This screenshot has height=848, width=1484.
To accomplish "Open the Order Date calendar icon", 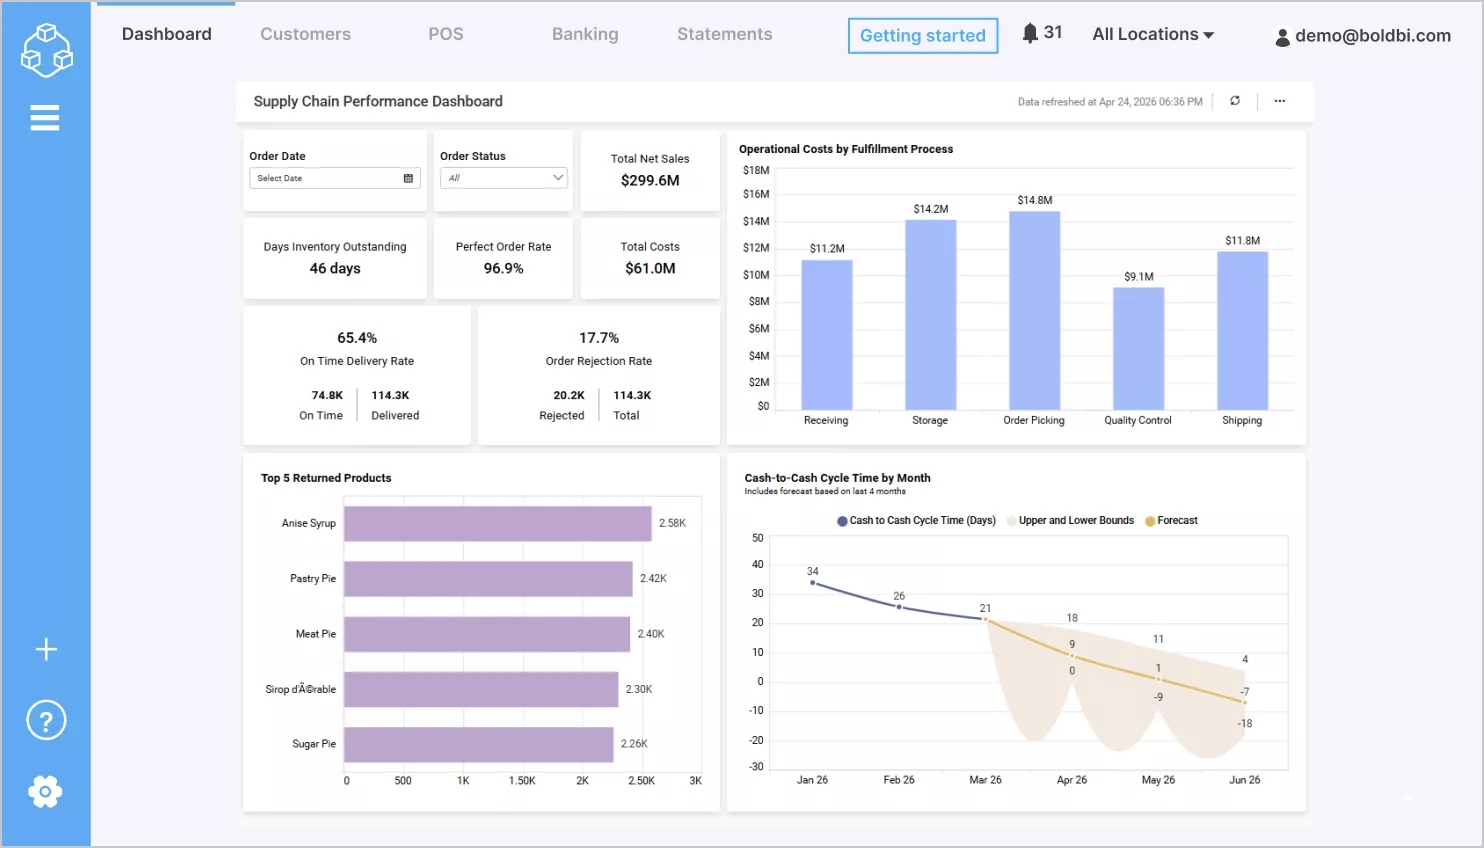I will click(408, 178).
